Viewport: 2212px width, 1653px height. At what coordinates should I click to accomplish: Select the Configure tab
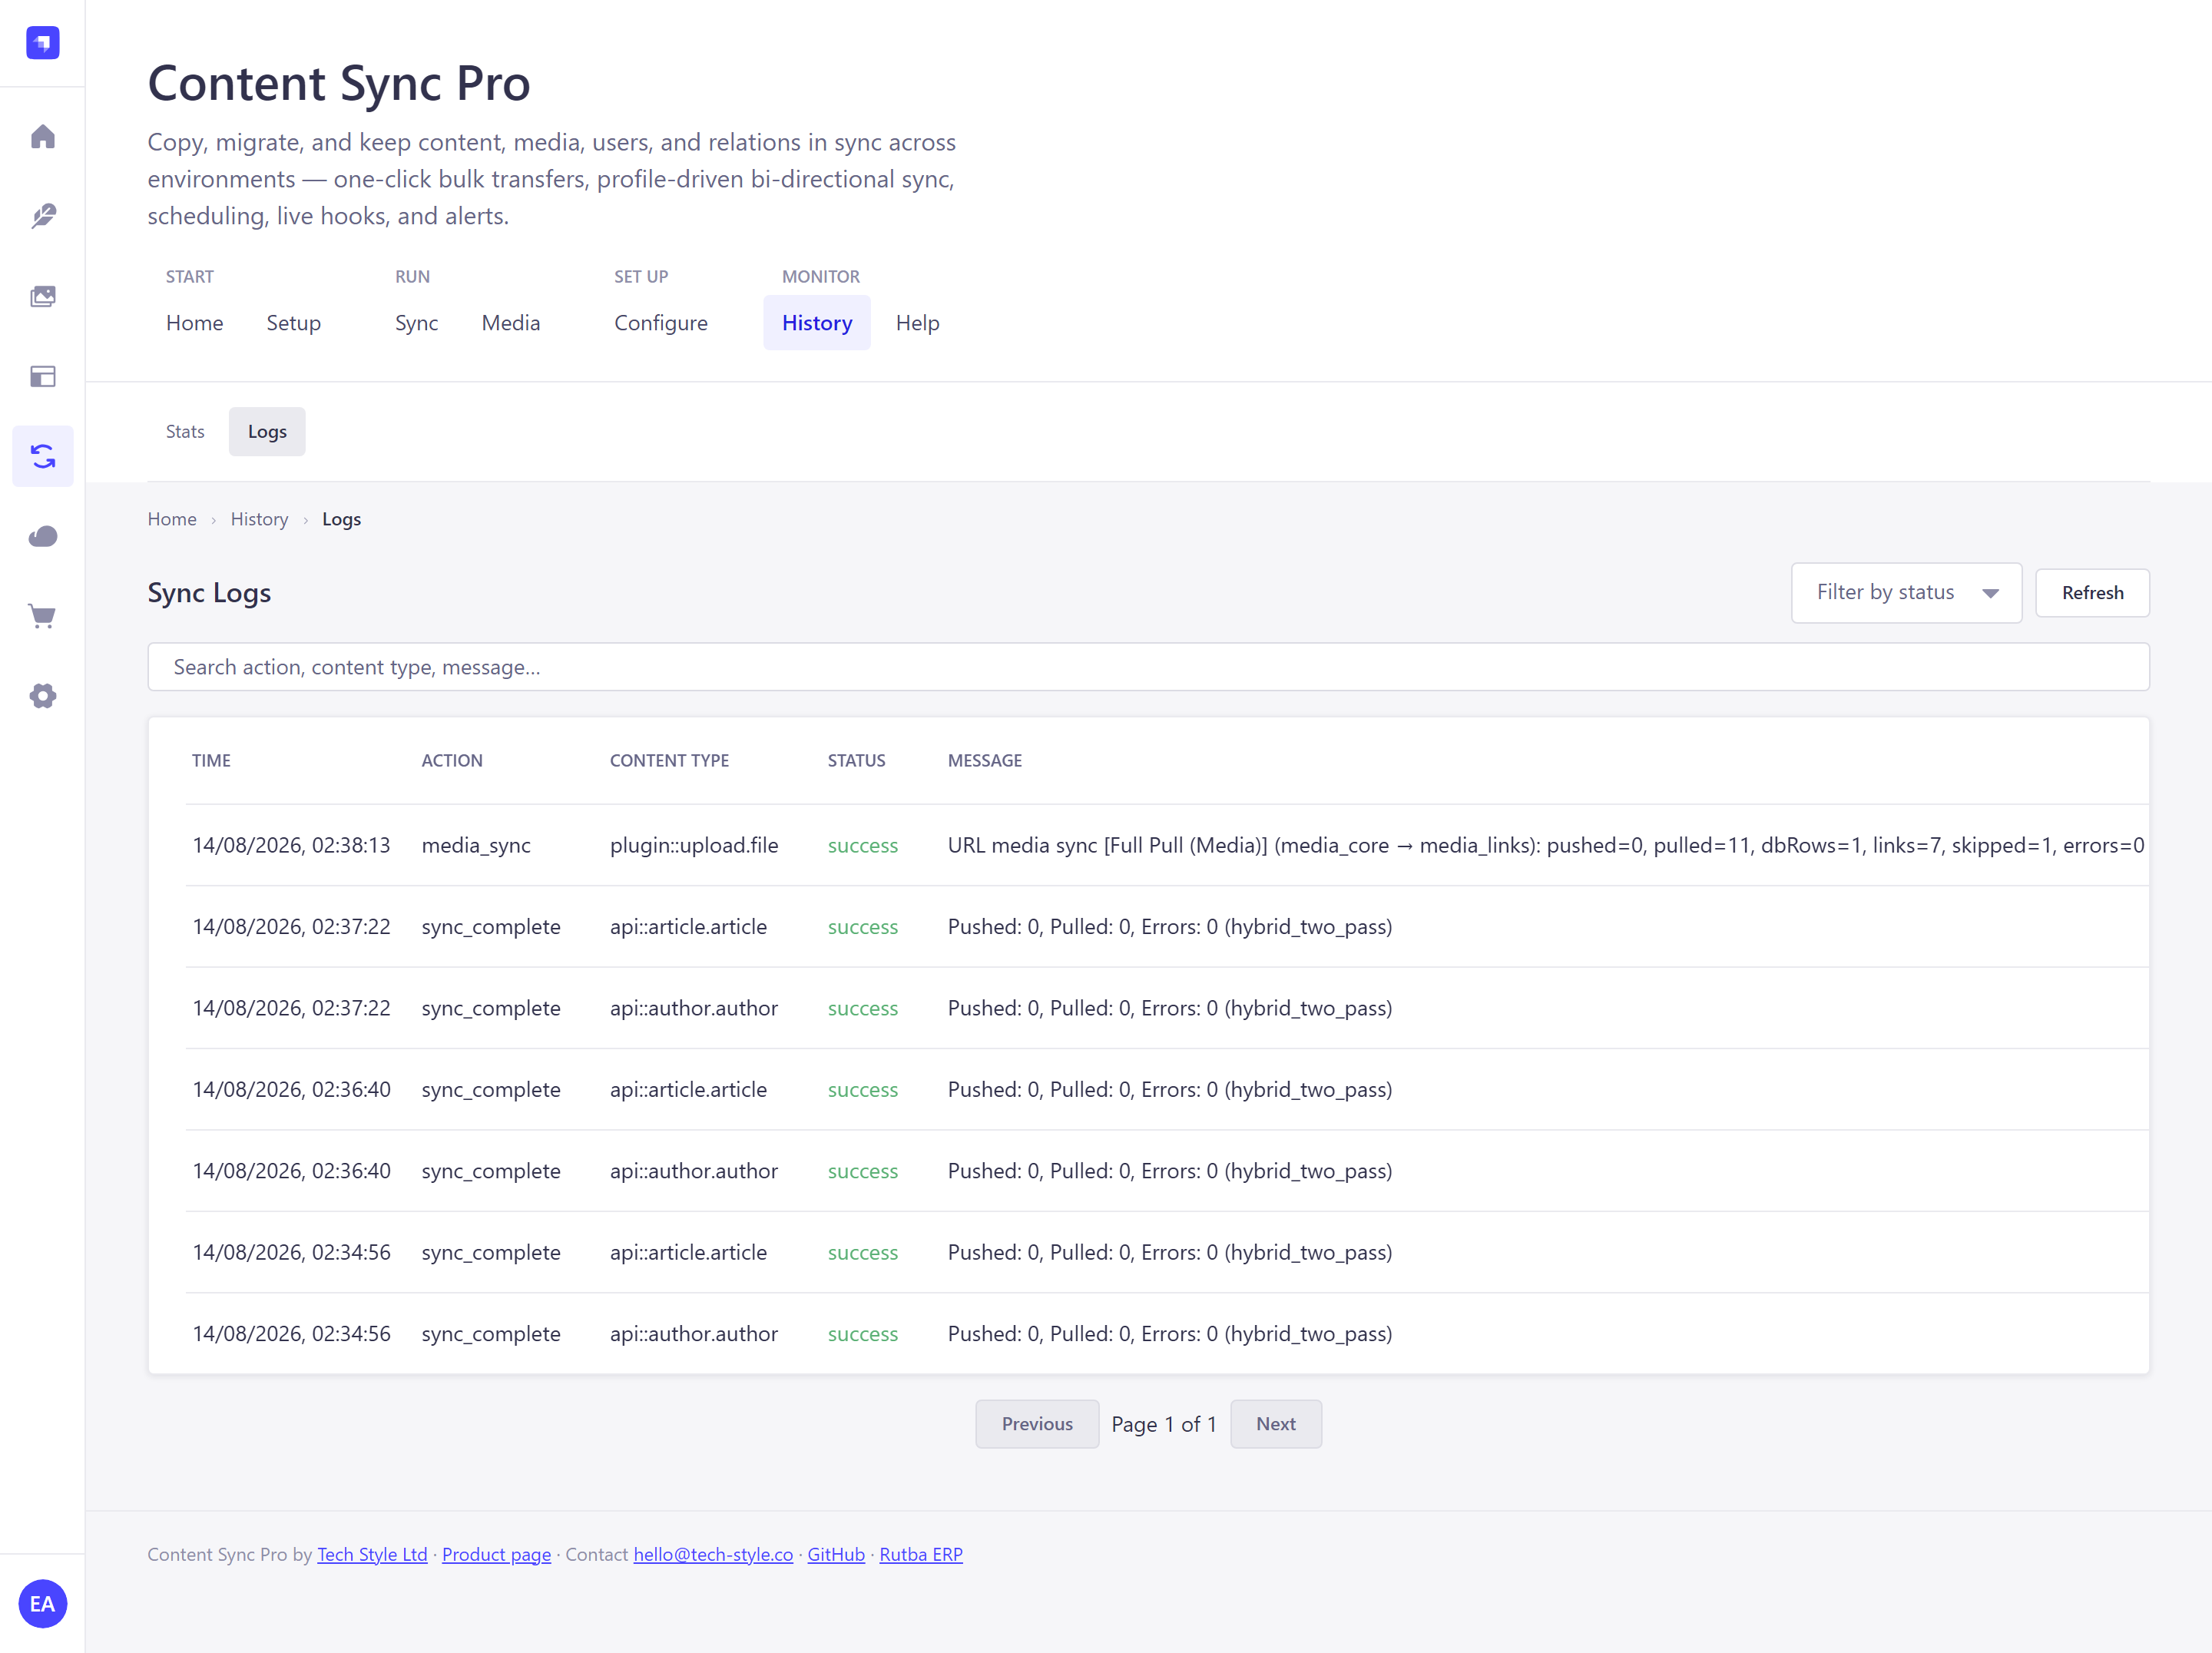[661, 323]
